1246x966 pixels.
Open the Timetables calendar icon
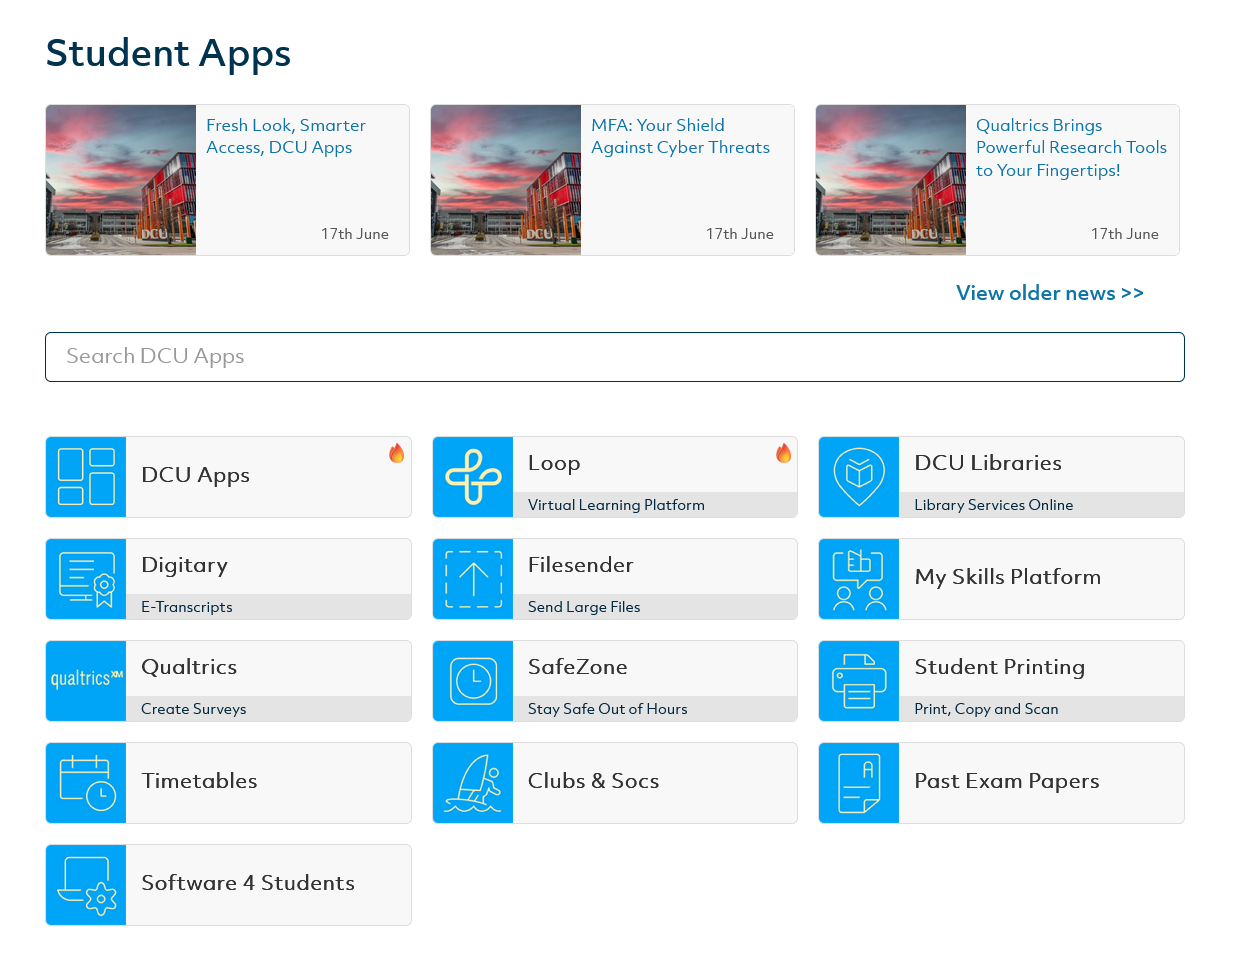point(86,783)
